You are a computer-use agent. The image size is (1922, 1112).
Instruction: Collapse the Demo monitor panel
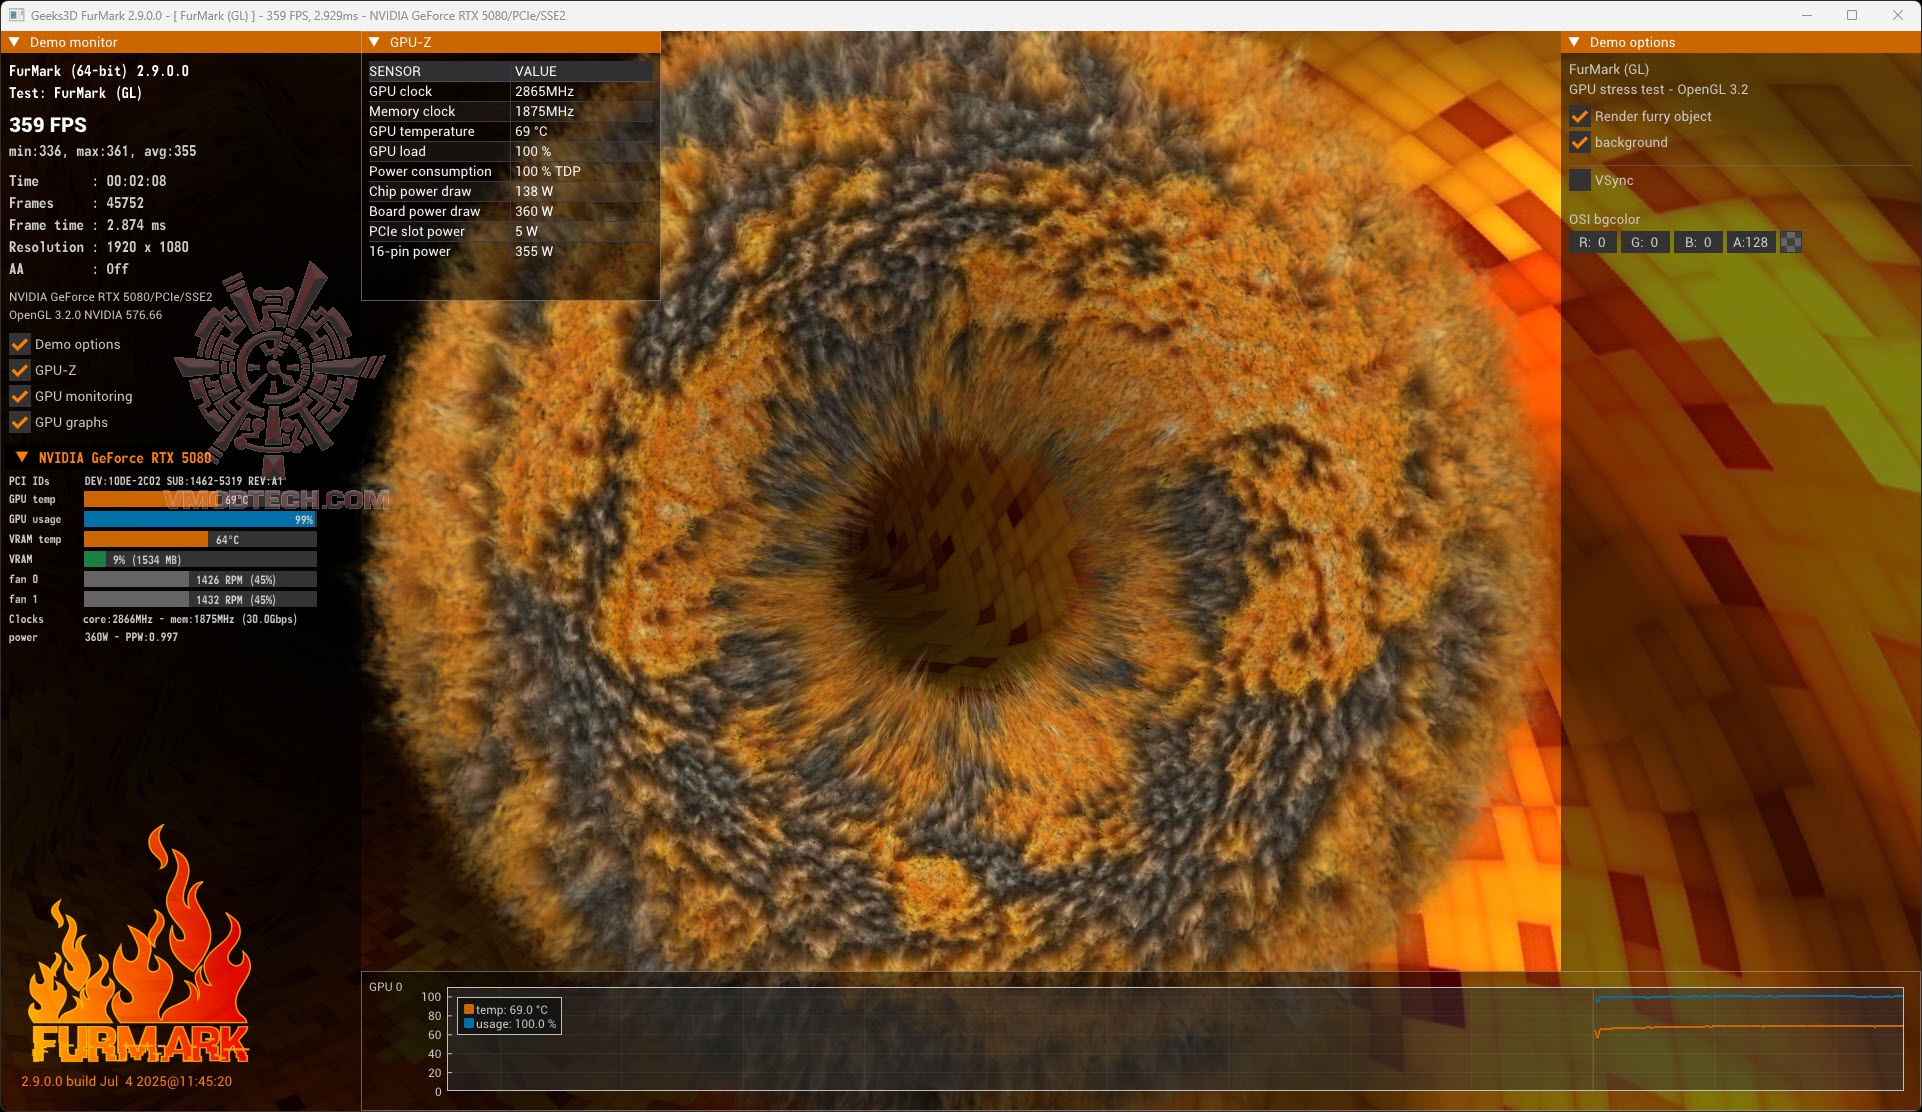14,42
